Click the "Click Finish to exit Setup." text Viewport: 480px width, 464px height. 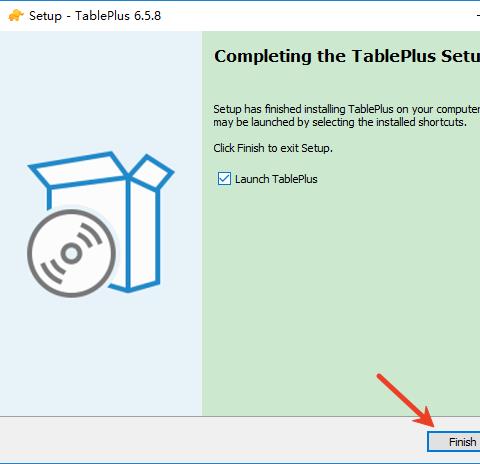tap(273, 148)
